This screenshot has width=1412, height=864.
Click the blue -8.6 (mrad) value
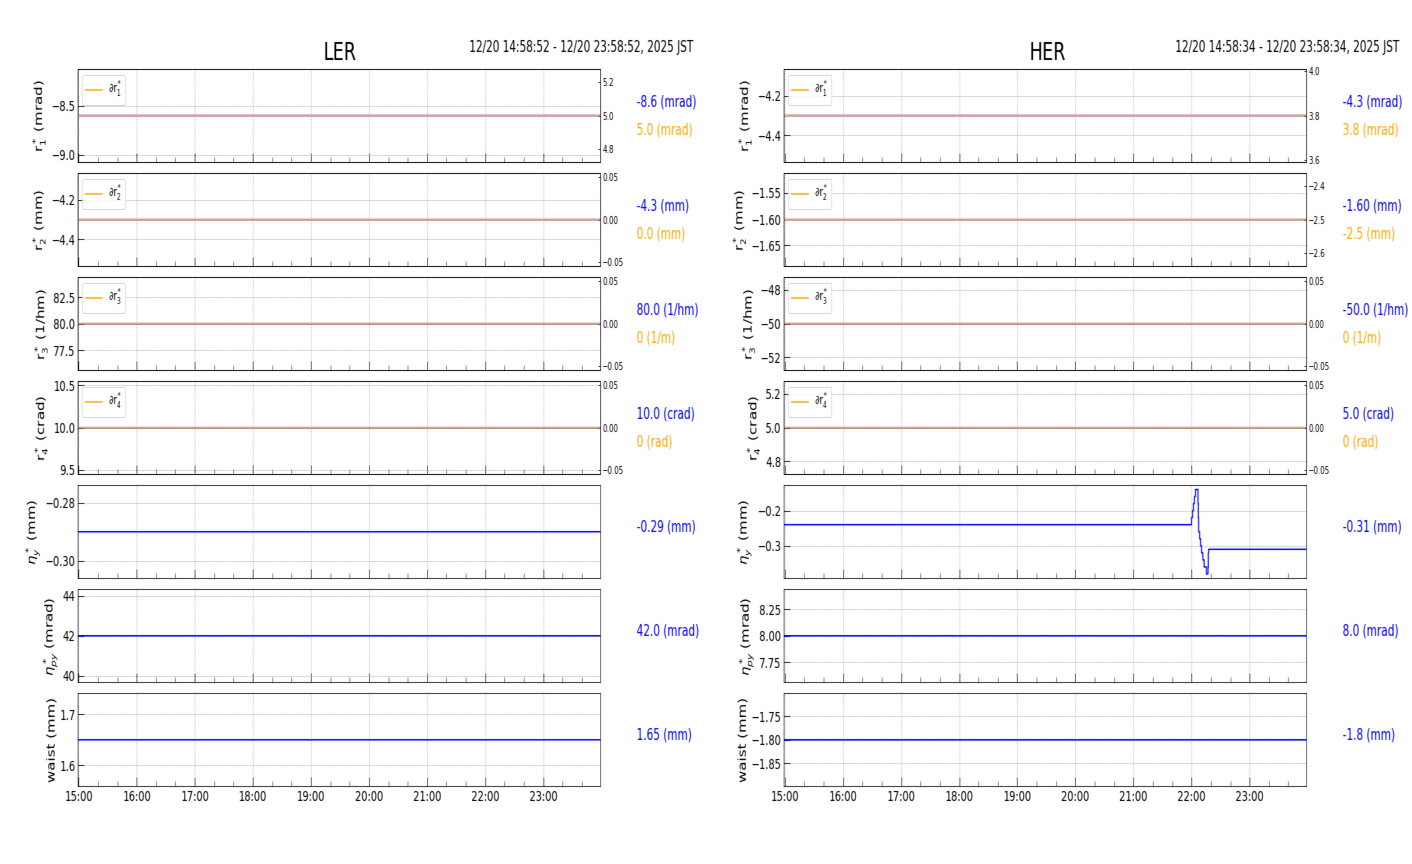[x=666, y=102]
